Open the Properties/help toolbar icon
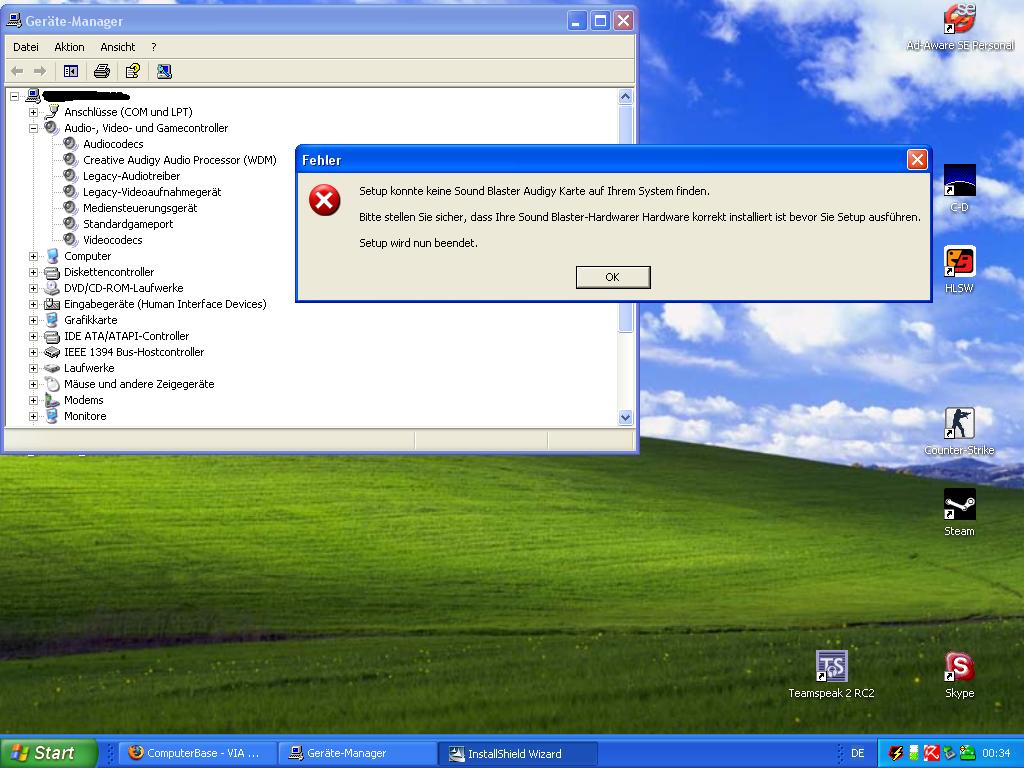 click(133, 71)
